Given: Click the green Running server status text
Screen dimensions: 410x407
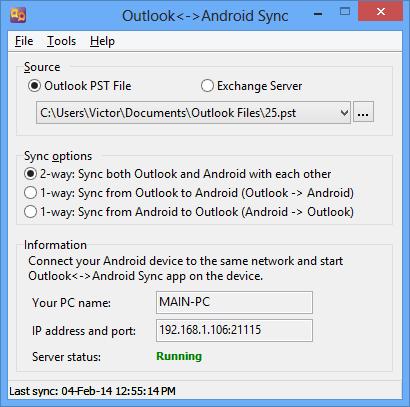Looking at the screenshot, I should (x=179, y=356).
